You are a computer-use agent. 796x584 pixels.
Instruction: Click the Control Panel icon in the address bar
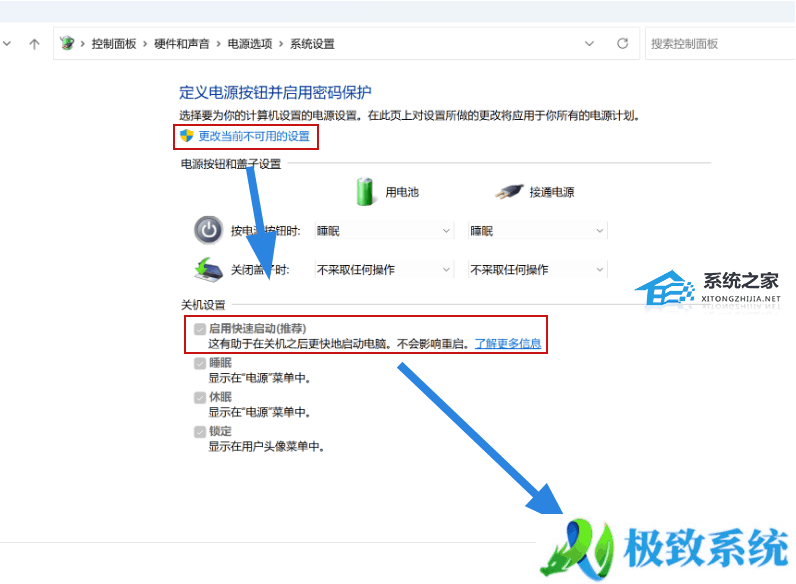coord(67,43)
